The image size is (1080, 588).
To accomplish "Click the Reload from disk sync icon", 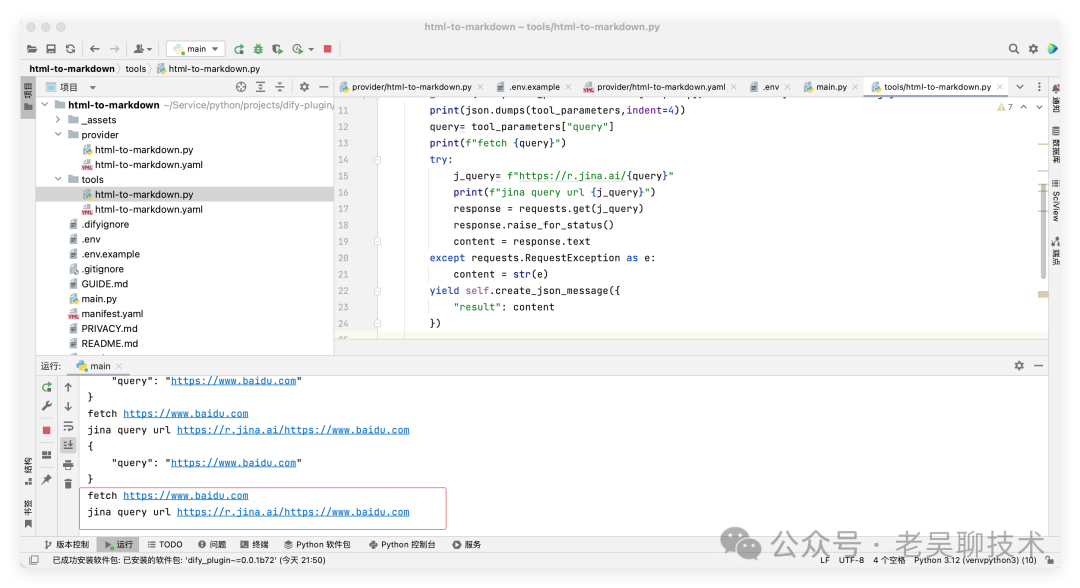I will pos(70,49).
